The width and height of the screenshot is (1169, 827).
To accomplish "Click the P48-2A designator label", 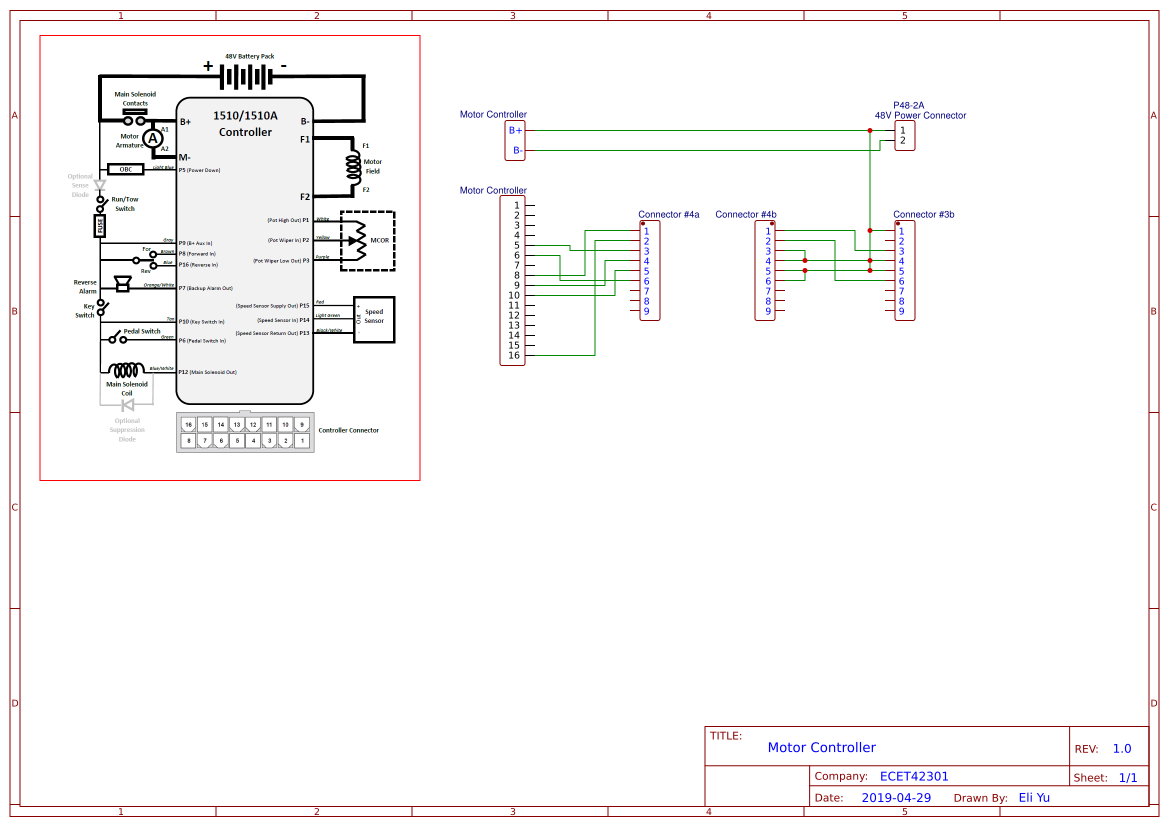I will click(908, 105).
